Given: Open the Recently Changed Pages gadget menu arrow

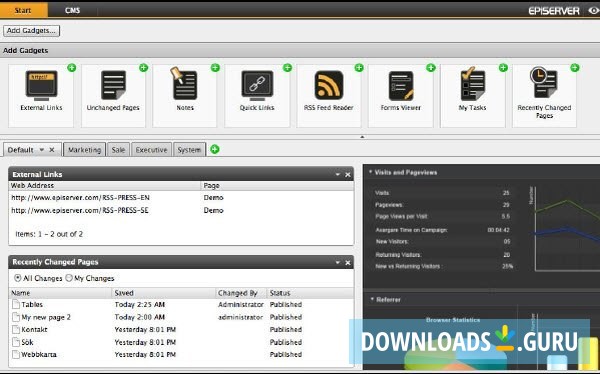Looking at the screenshot, I should click(x=338, y=263).
